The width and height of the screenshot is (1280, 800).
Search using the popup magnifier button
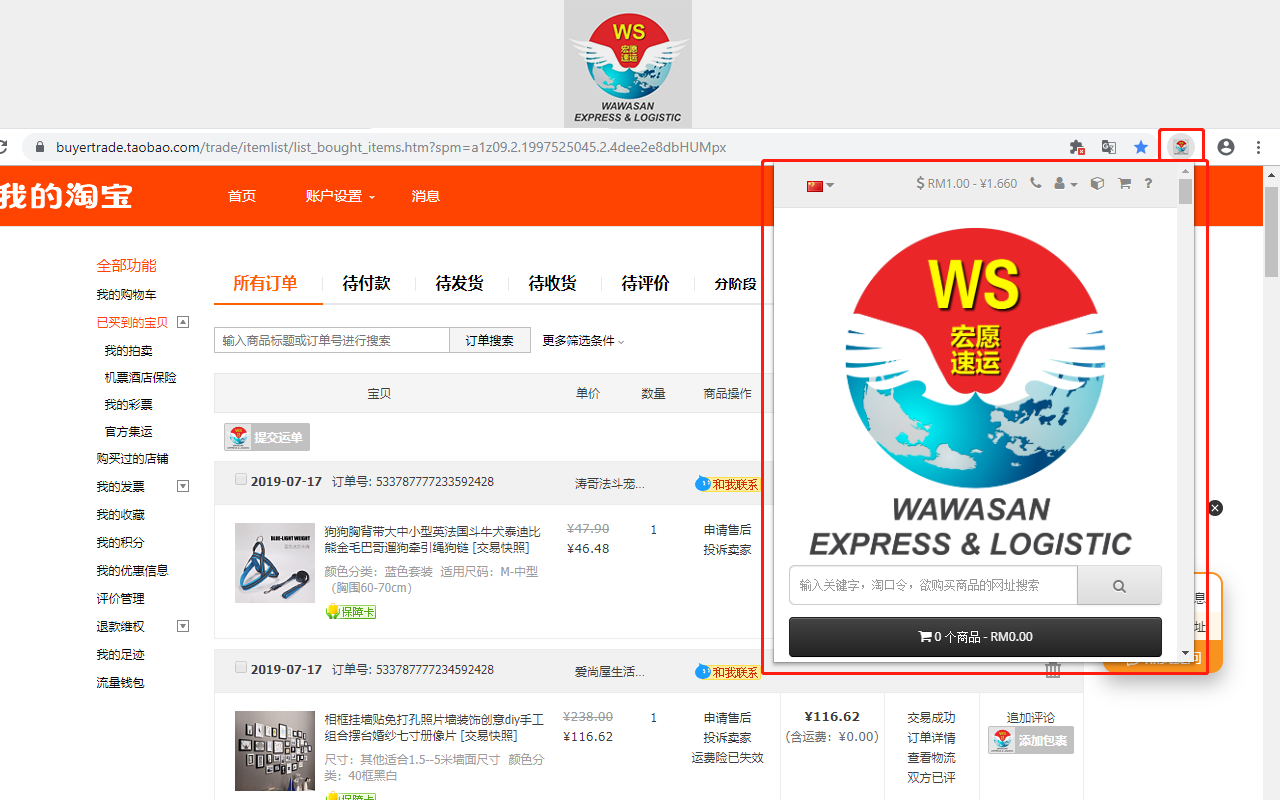1119,586
